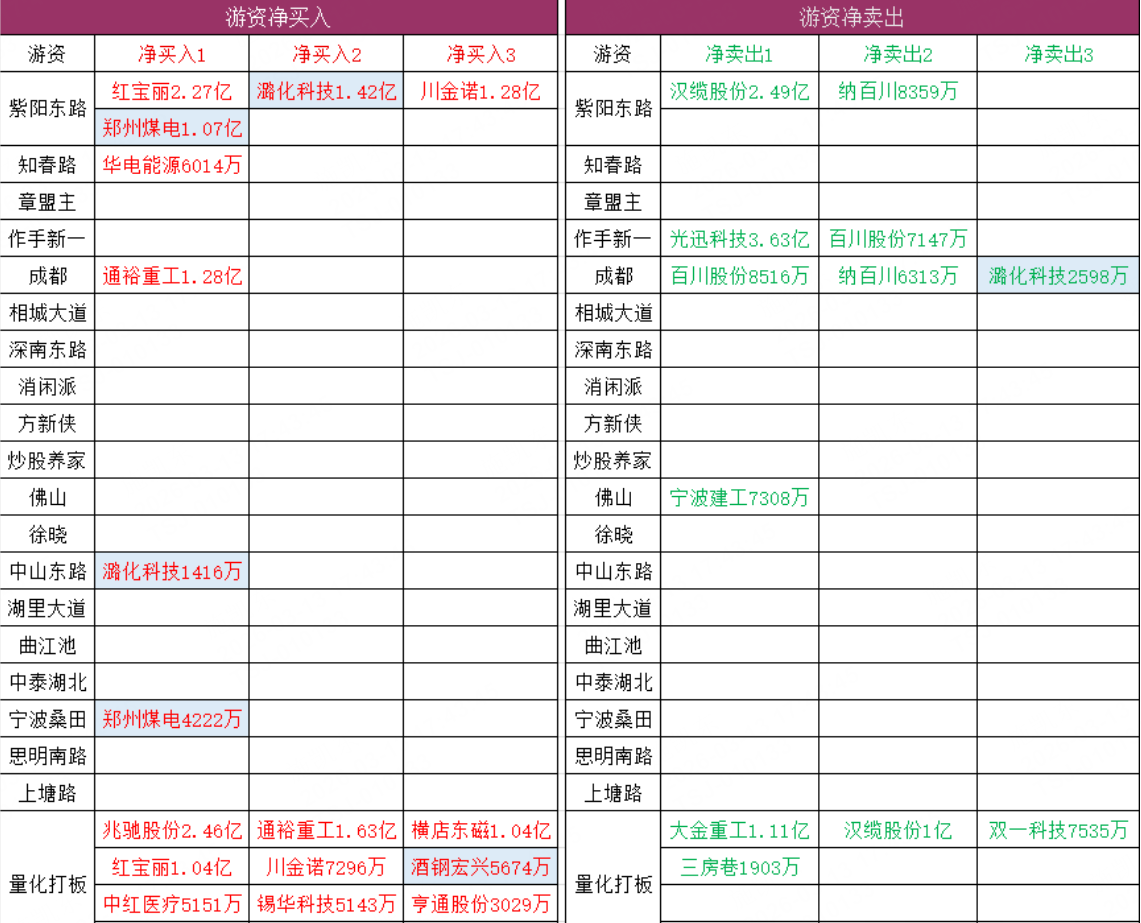Click cell 川金诺1.28亿
The image size is (1141, 923).
(480, 91)
